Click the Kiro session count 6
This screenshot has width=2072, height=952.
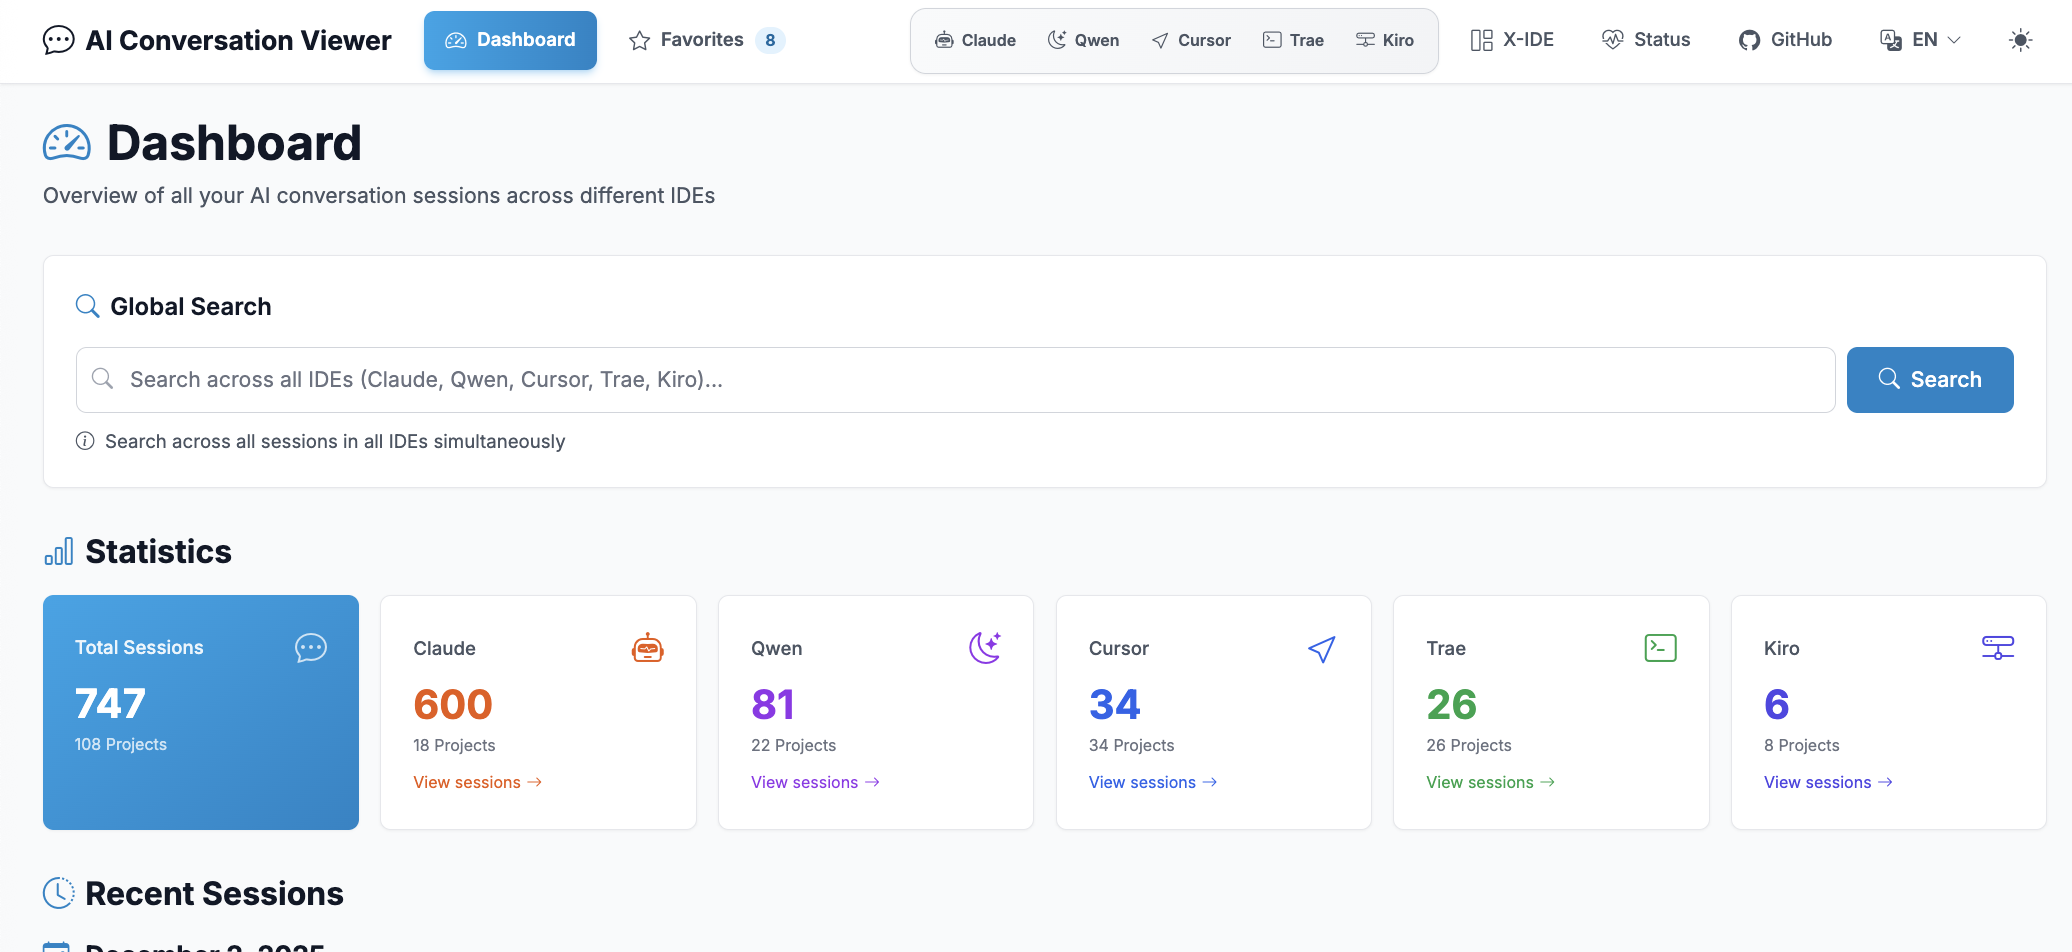click(1777, 705)
